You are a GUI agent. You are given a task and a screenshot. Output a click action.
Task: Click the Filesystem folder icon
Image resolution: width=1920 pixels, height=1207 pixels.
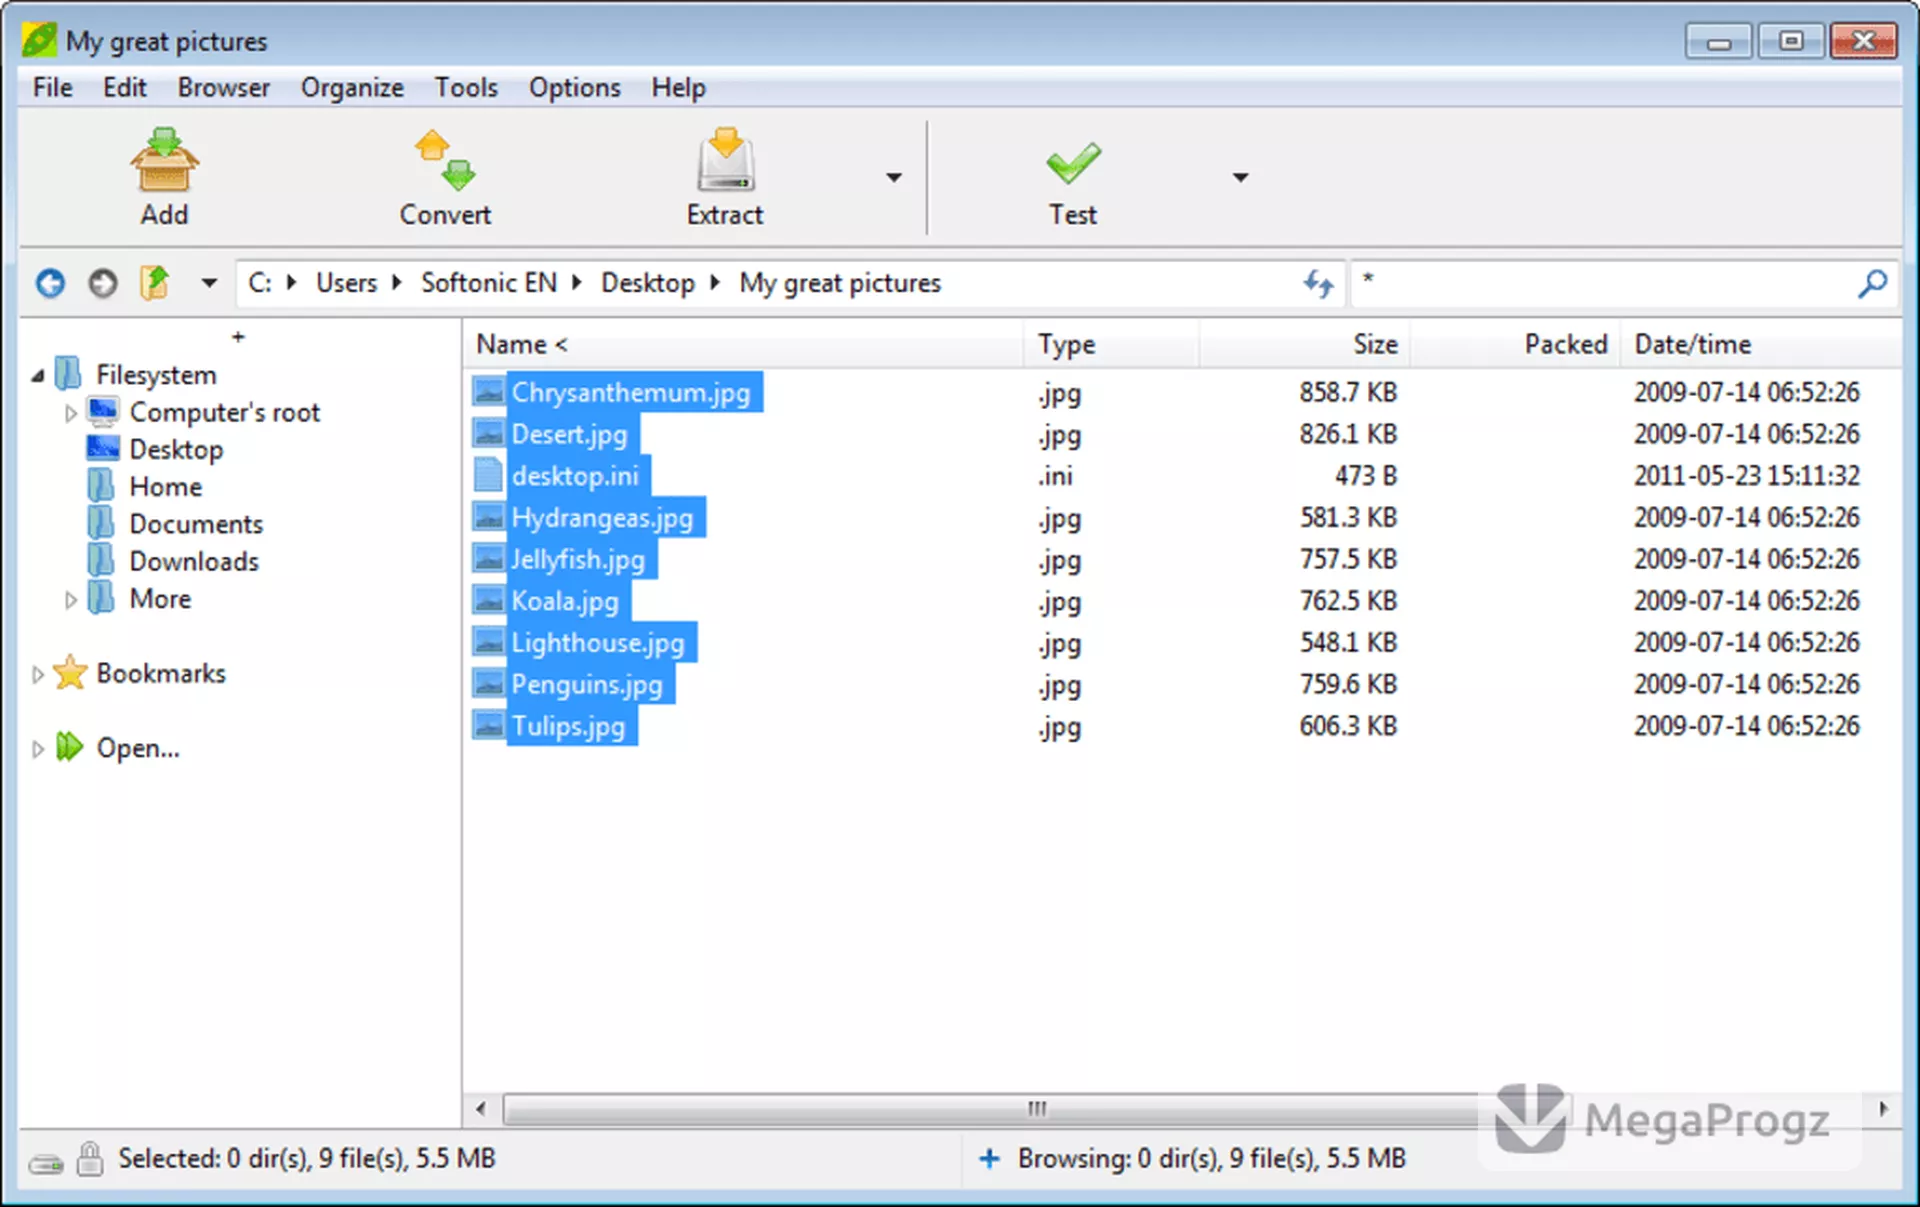[x=68, y=373]
